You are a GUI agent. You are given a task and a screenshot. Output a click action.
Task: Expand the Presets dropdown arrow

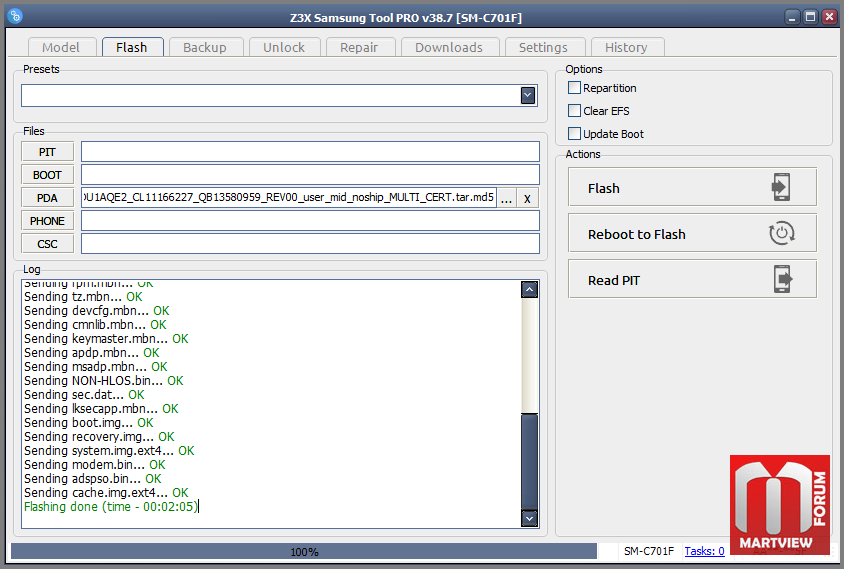tap(528, 96)
